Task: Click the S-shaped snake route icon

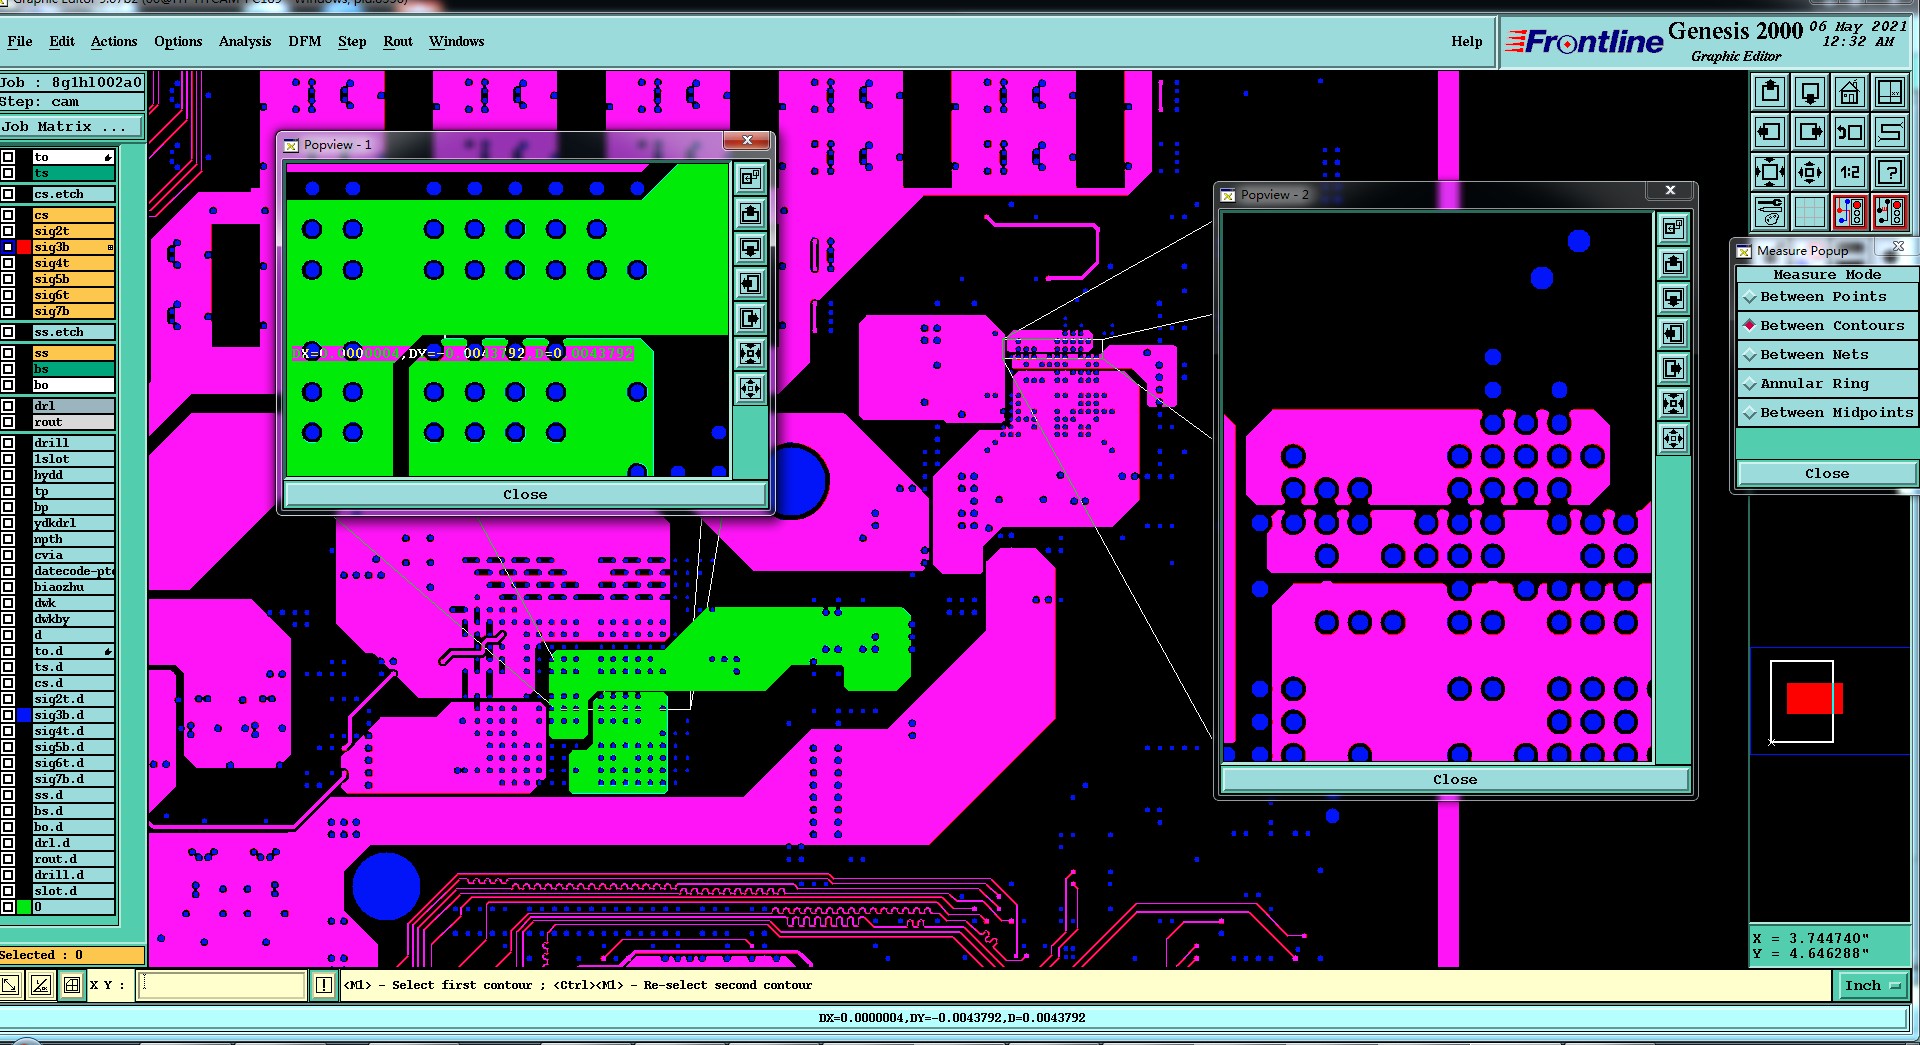Action: coord(1889,132)
